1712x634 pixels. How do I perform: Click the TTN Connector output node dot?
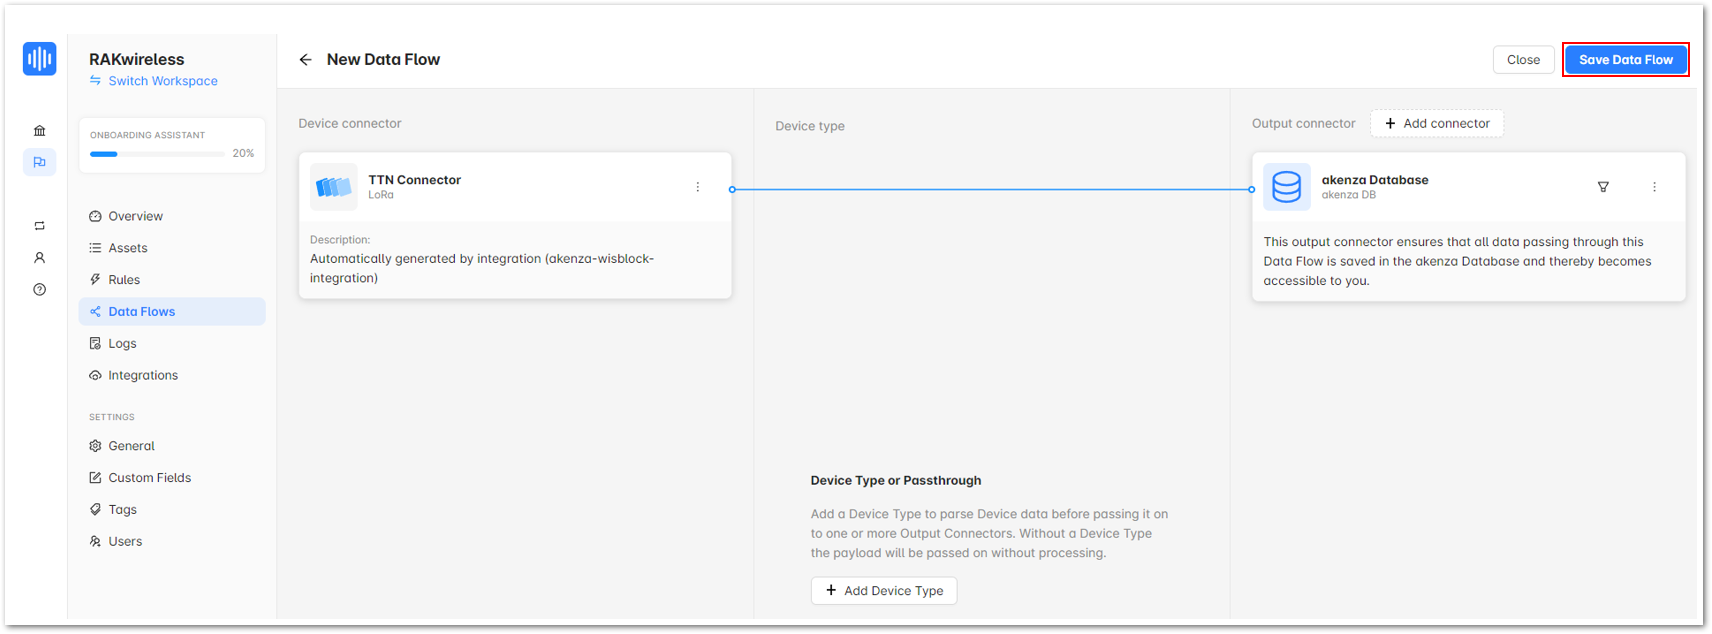732,189
